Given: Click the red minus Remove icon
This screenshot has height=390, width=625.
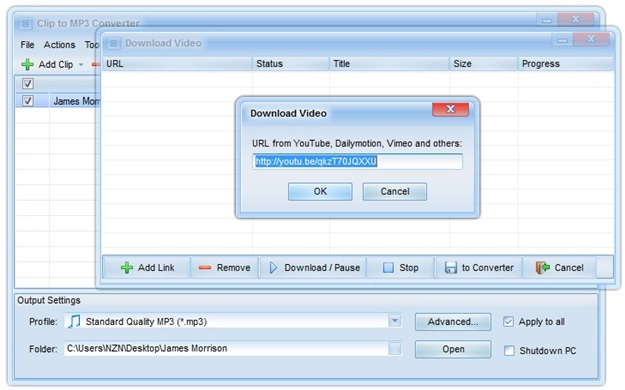Looking at the screenshot, I should [x=205, y=268].
